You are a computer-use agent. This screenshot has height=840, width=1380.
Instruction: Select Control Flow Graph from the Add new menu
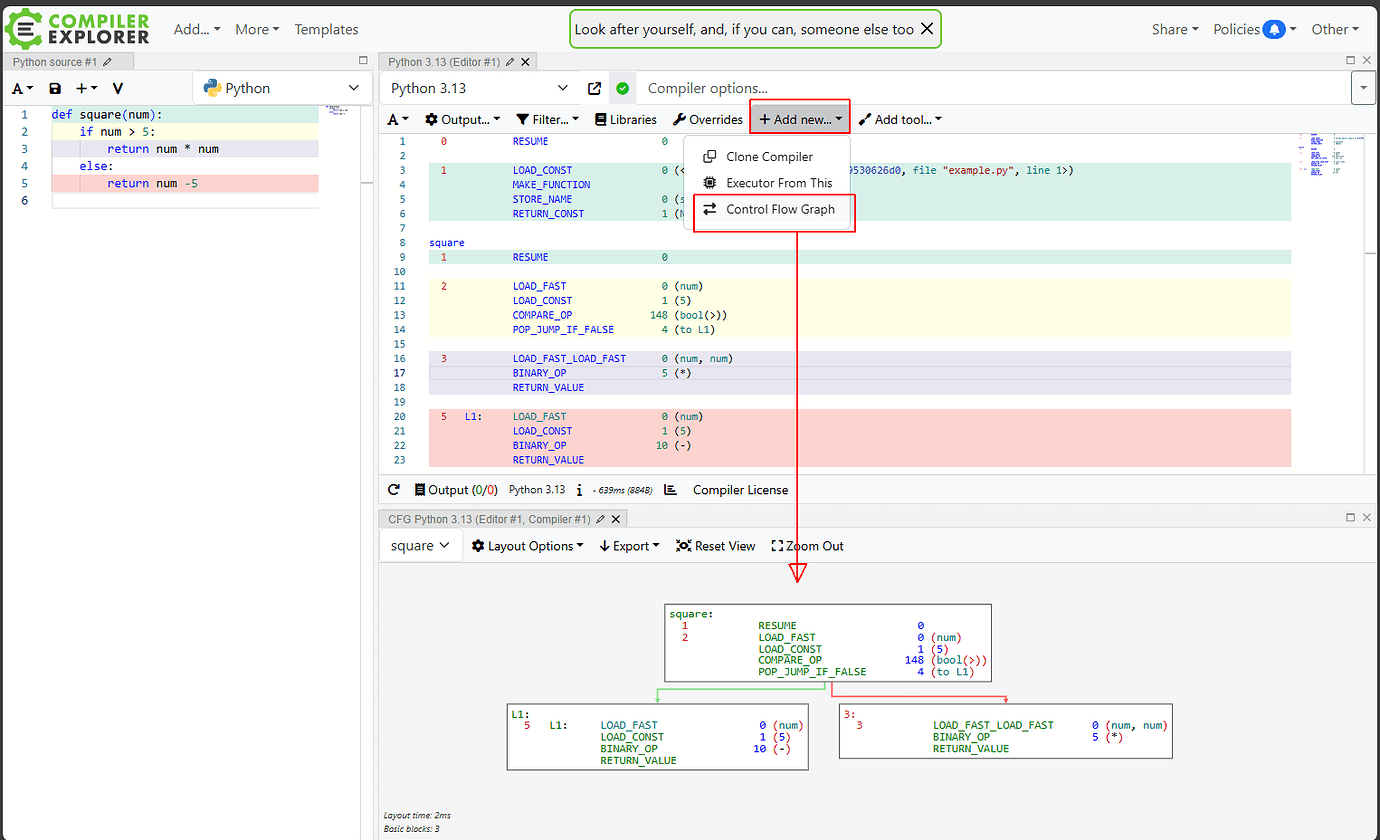[x=774, y=210]
